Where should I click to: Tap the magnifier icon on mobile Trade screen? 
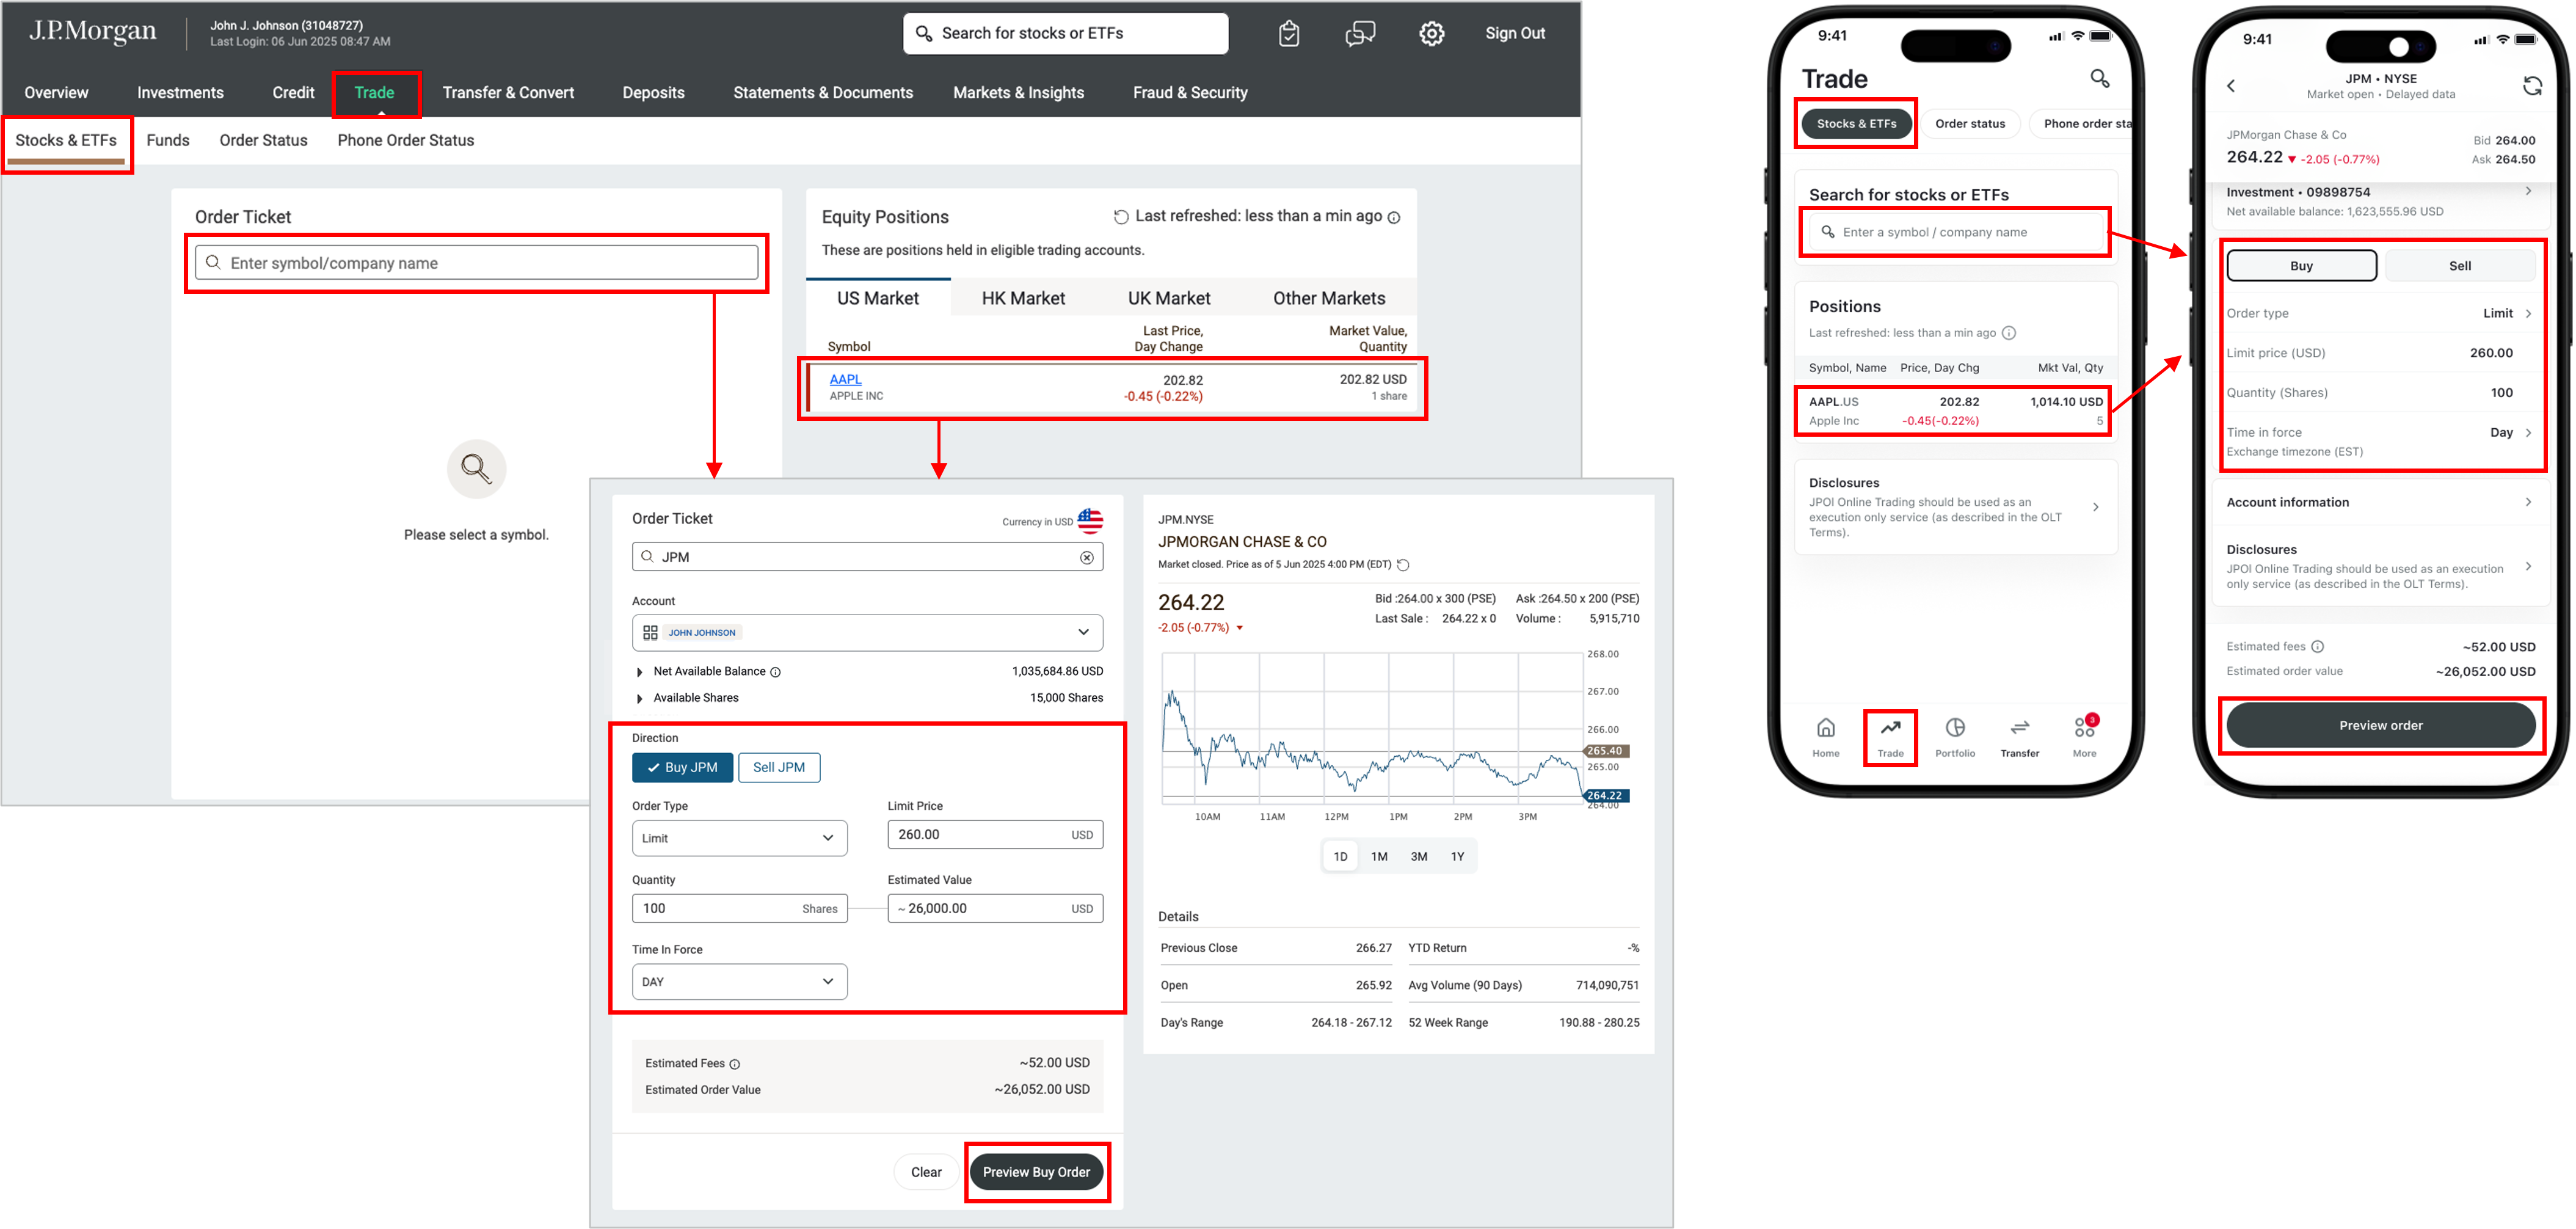click(2099, 78)
